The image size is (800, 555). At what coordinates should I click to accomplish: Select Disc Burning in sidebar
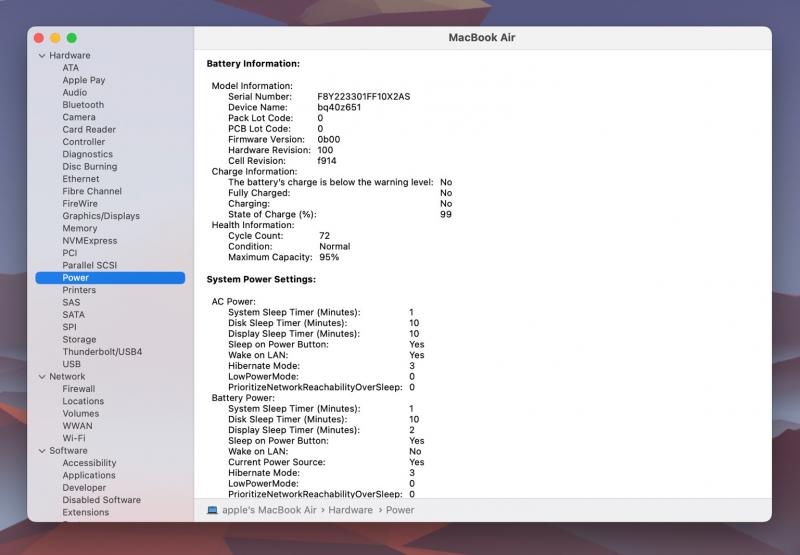tap(90, 166)
